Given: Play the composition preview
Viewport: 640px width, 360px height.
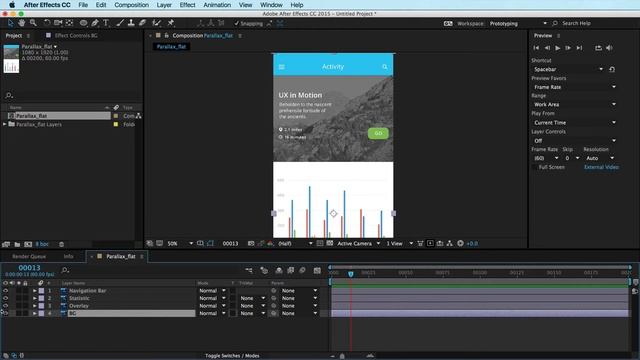Looking at the screenshot, I should [558, 48].
